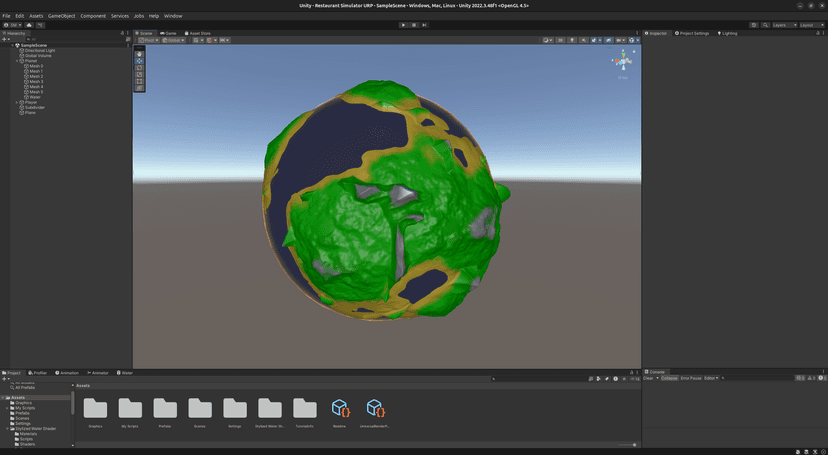Open the Scene draw mode dropdown

point(548,40)
